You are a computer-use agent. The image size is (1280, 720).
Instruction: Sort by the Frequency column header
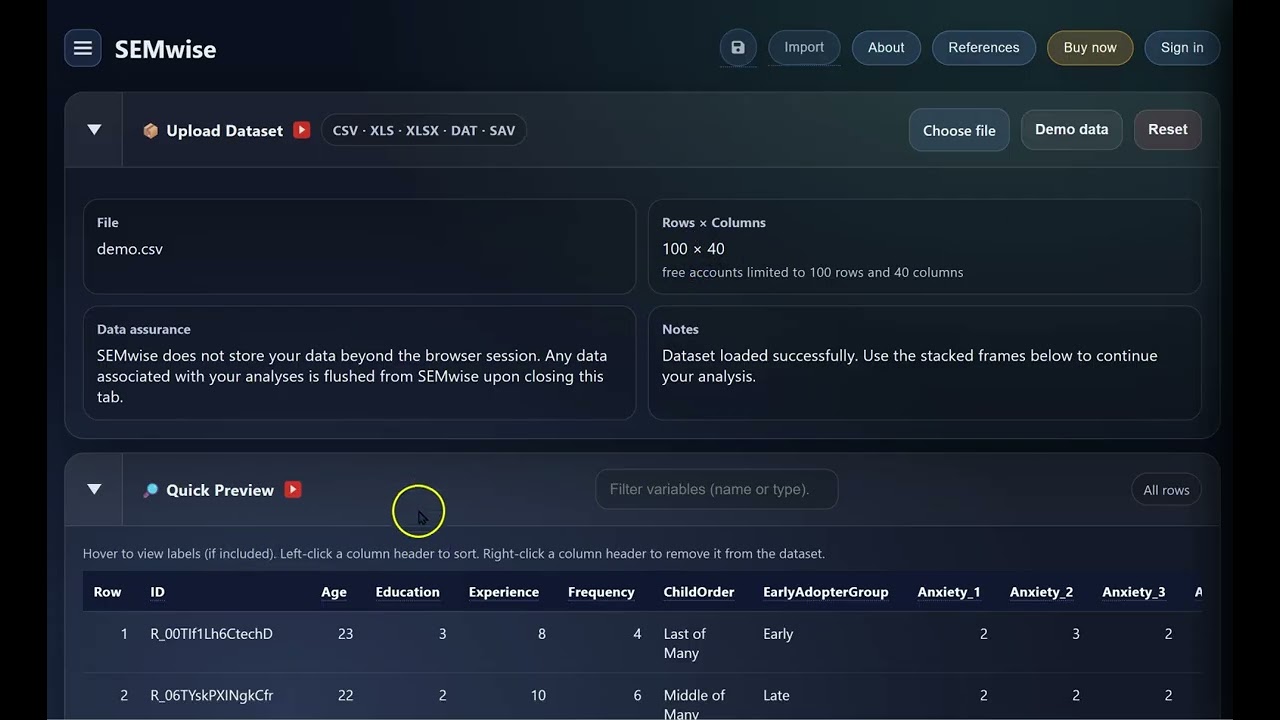601,592
